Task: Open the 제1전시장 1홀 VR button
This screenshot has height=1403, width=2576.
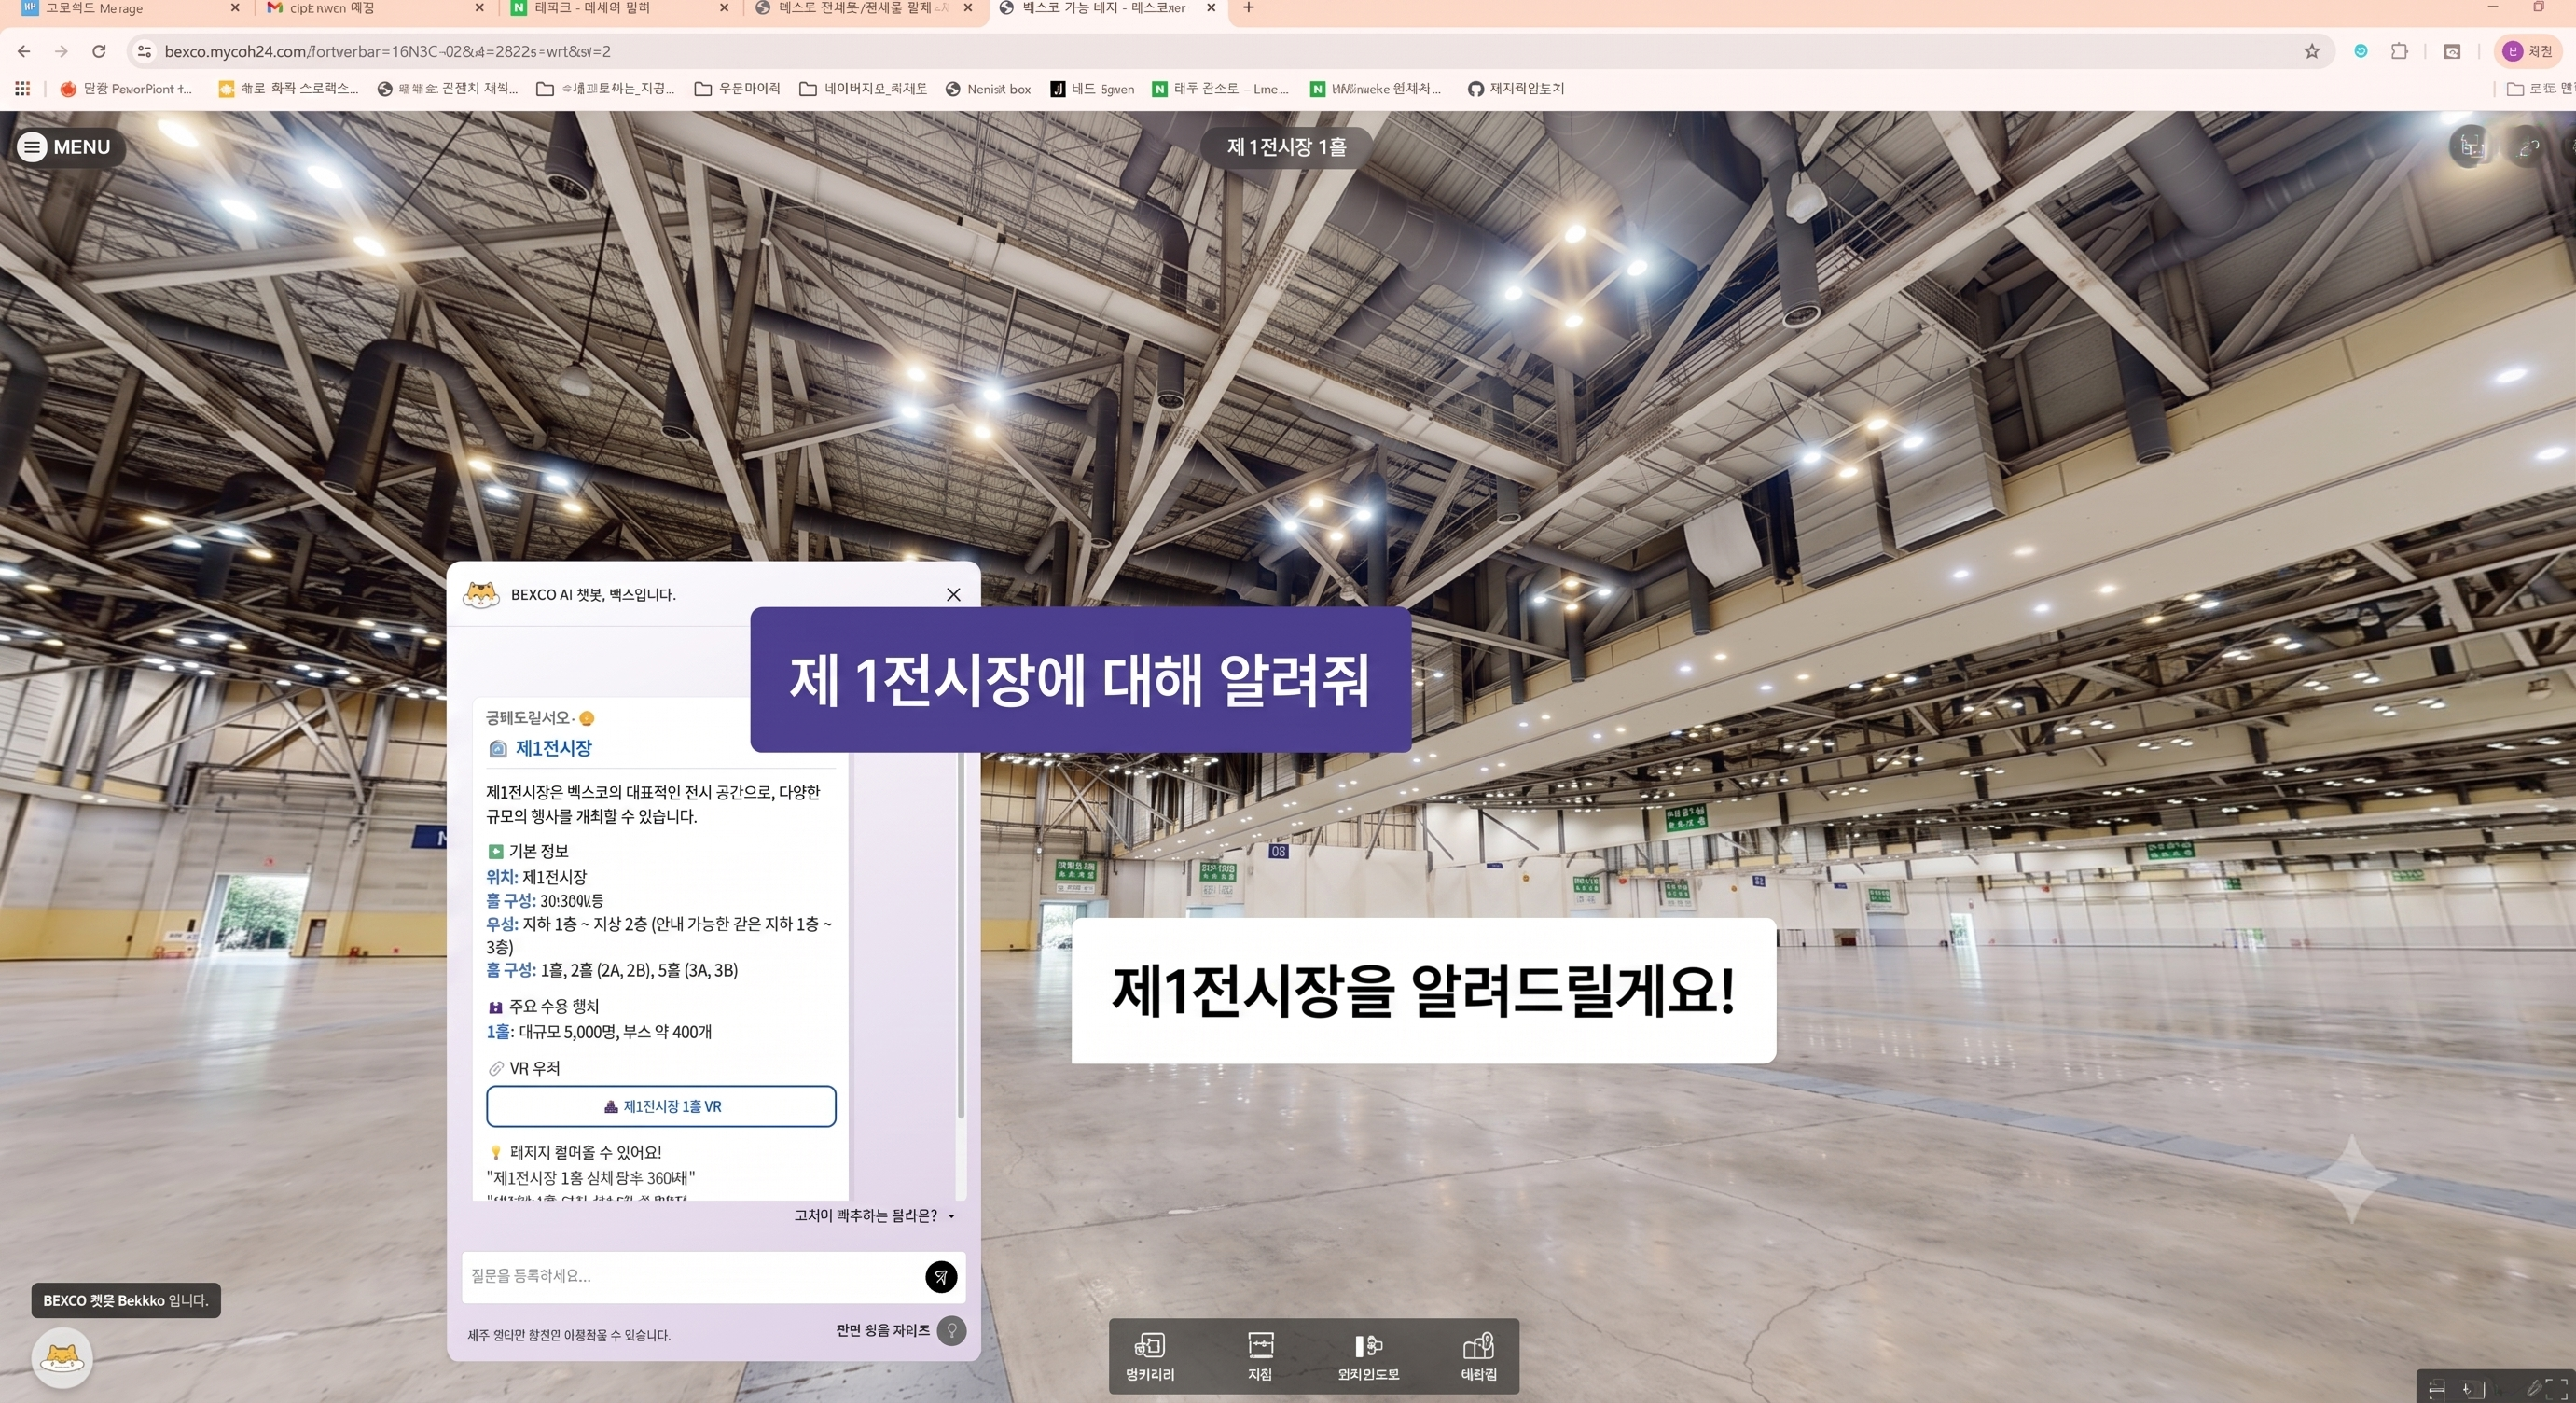Action: click(x=661, y=1106)
